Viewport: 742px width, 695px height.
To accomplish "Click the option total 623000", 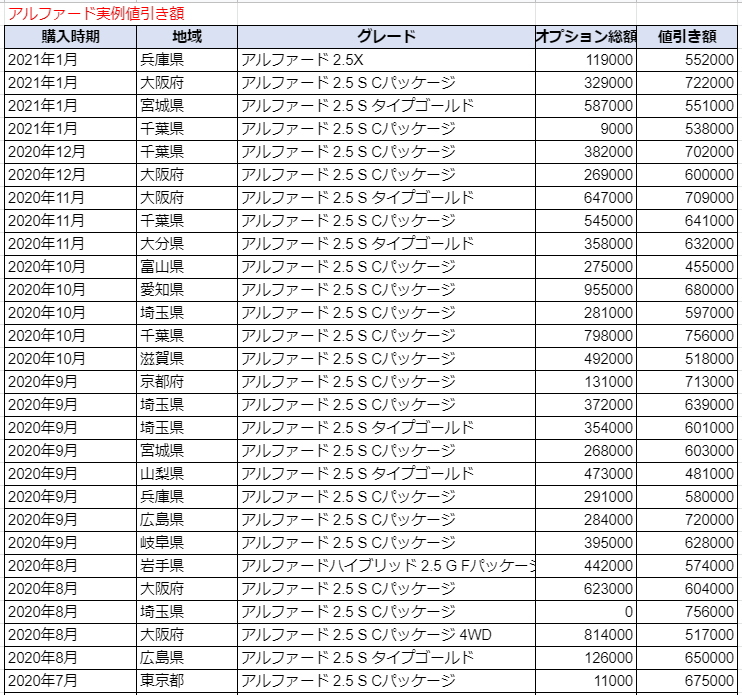I will pos(586,589).
